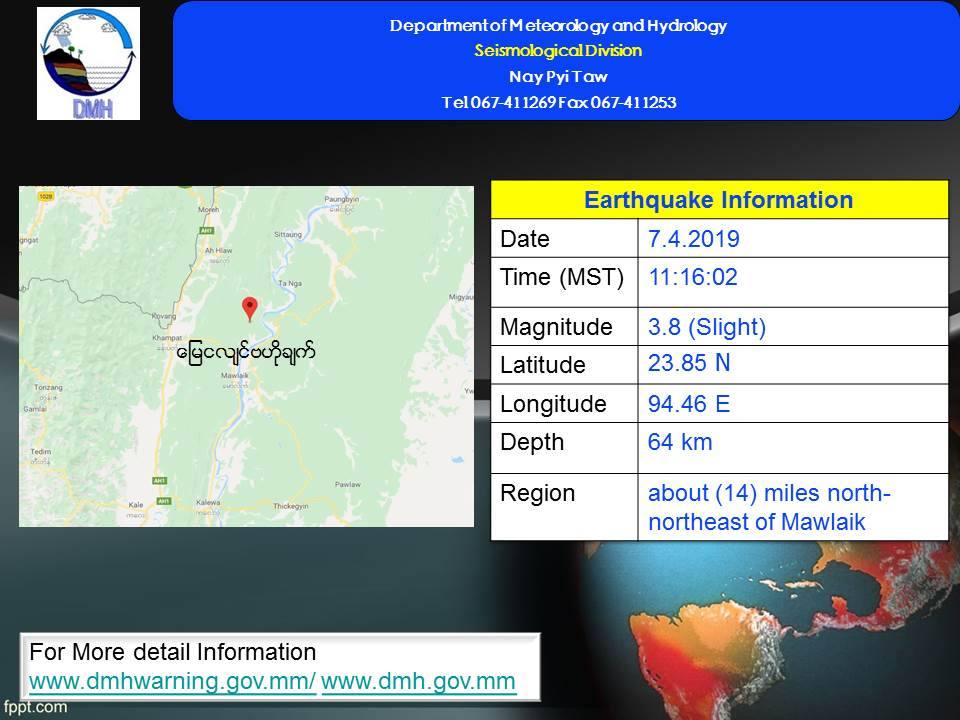Open the www.dmh.gov.mm link
This screenshot has height=720, width=960.
(x=418, y=682)
